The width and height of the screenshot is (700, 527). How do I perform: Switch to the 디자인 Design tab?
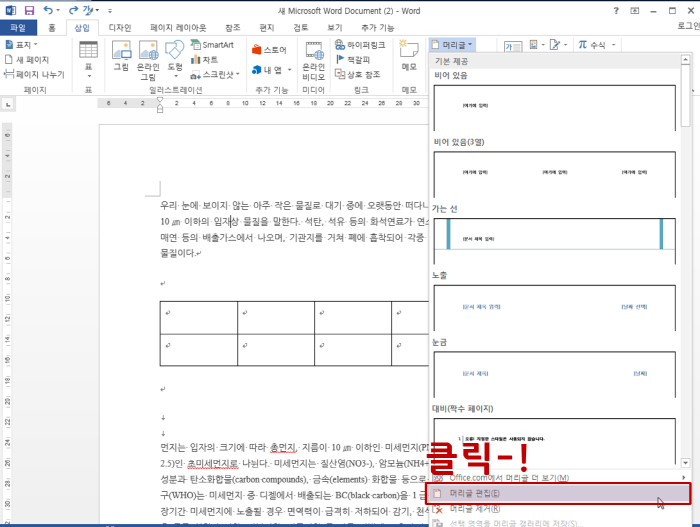tap(120, 28)
